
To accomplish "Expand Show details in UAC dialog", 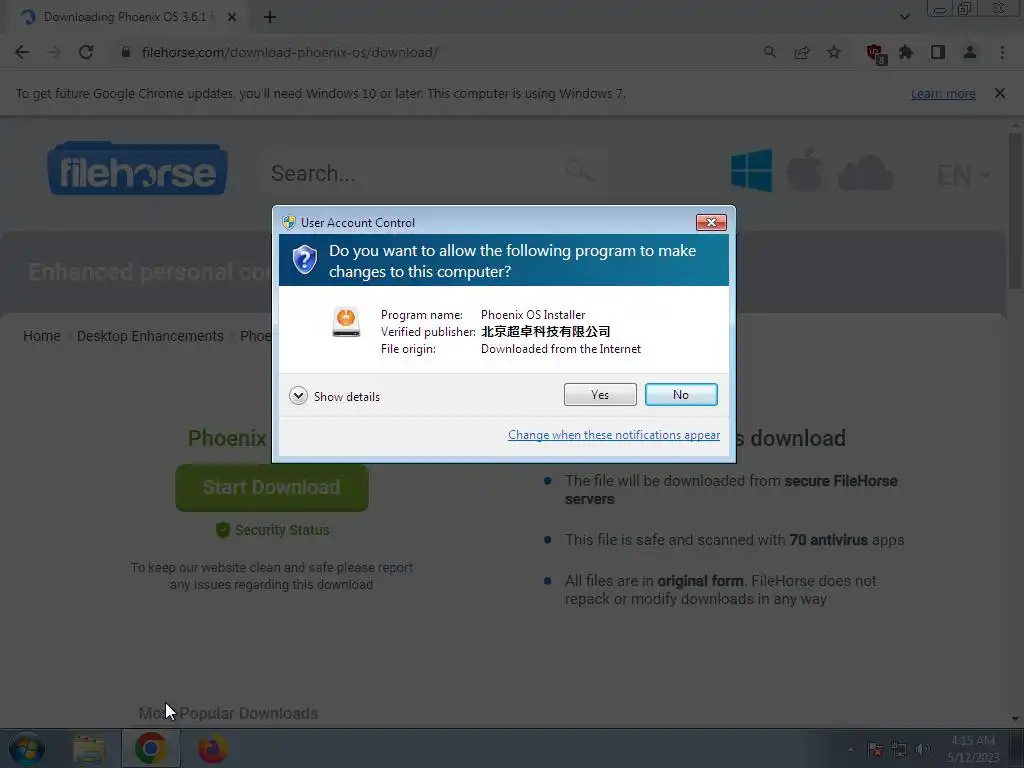I will point(334,396).
